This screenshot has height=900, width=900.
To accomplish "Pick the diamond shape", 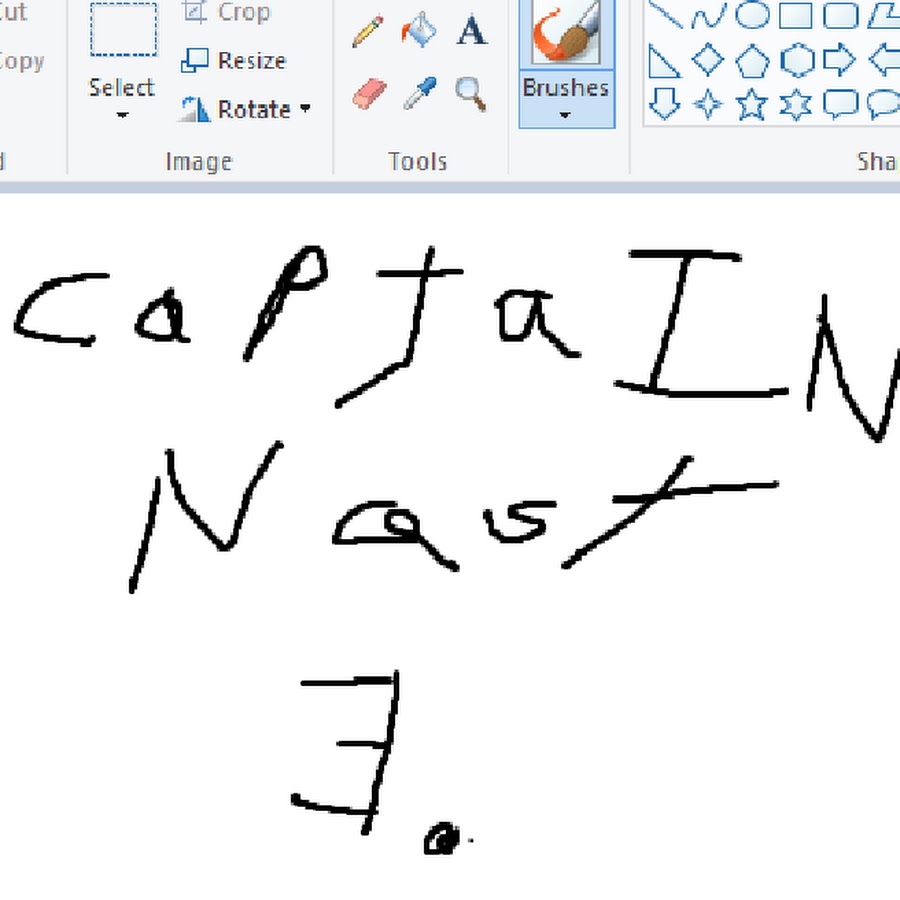I will (x=708, y=60).
